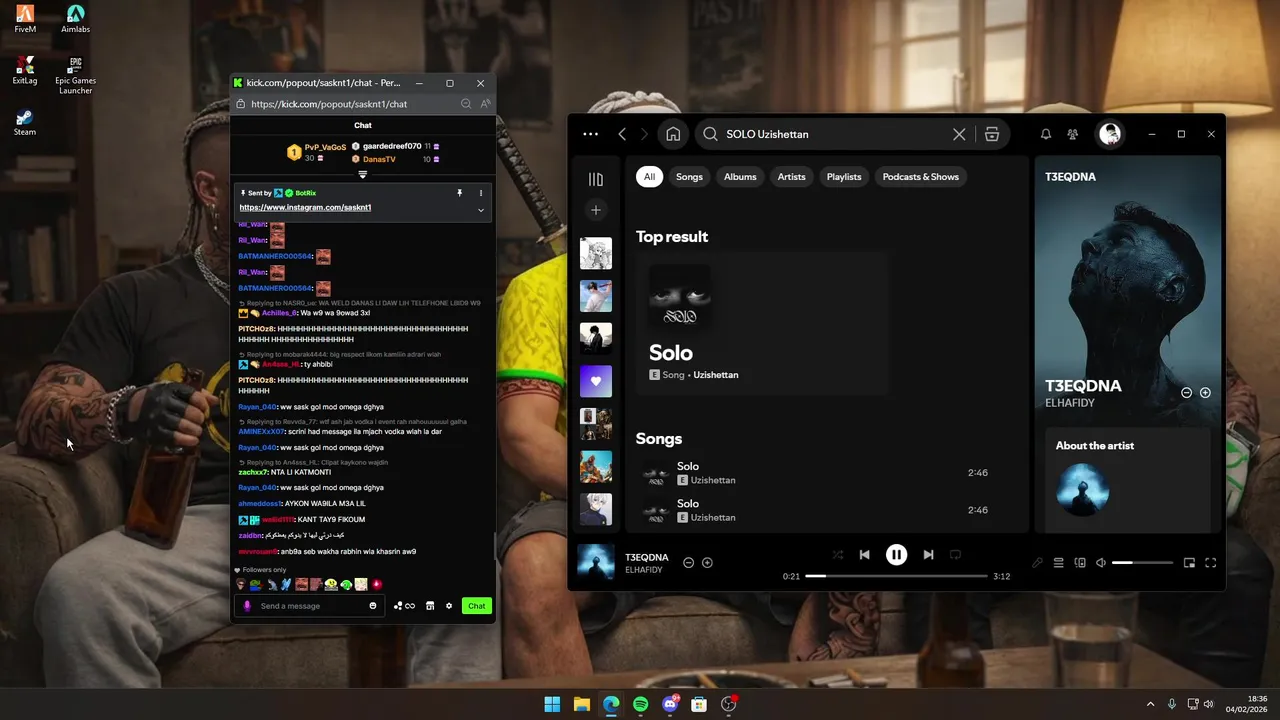Viewport: 1280px width, 720px height.
Task: Open the Kick shop icon
Action: (430, 606)
